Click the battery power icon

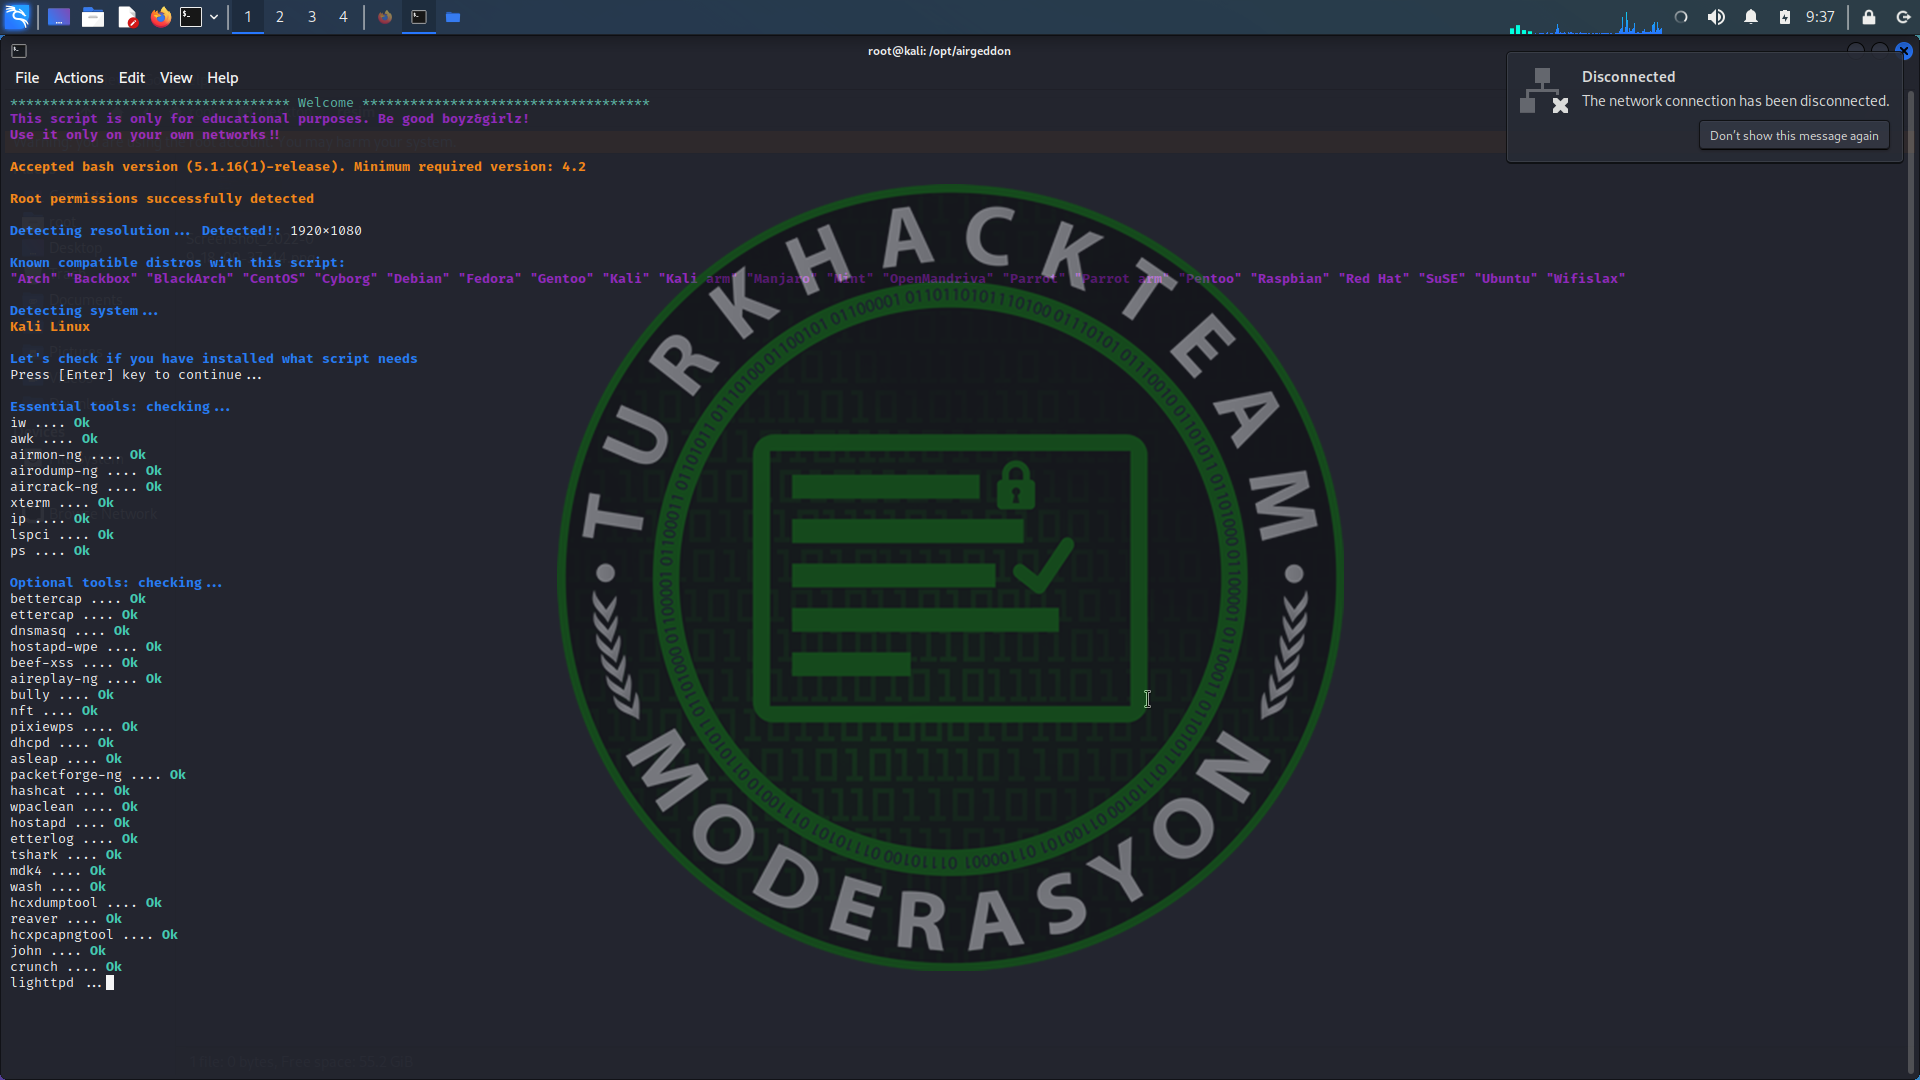click(1785, 17)
